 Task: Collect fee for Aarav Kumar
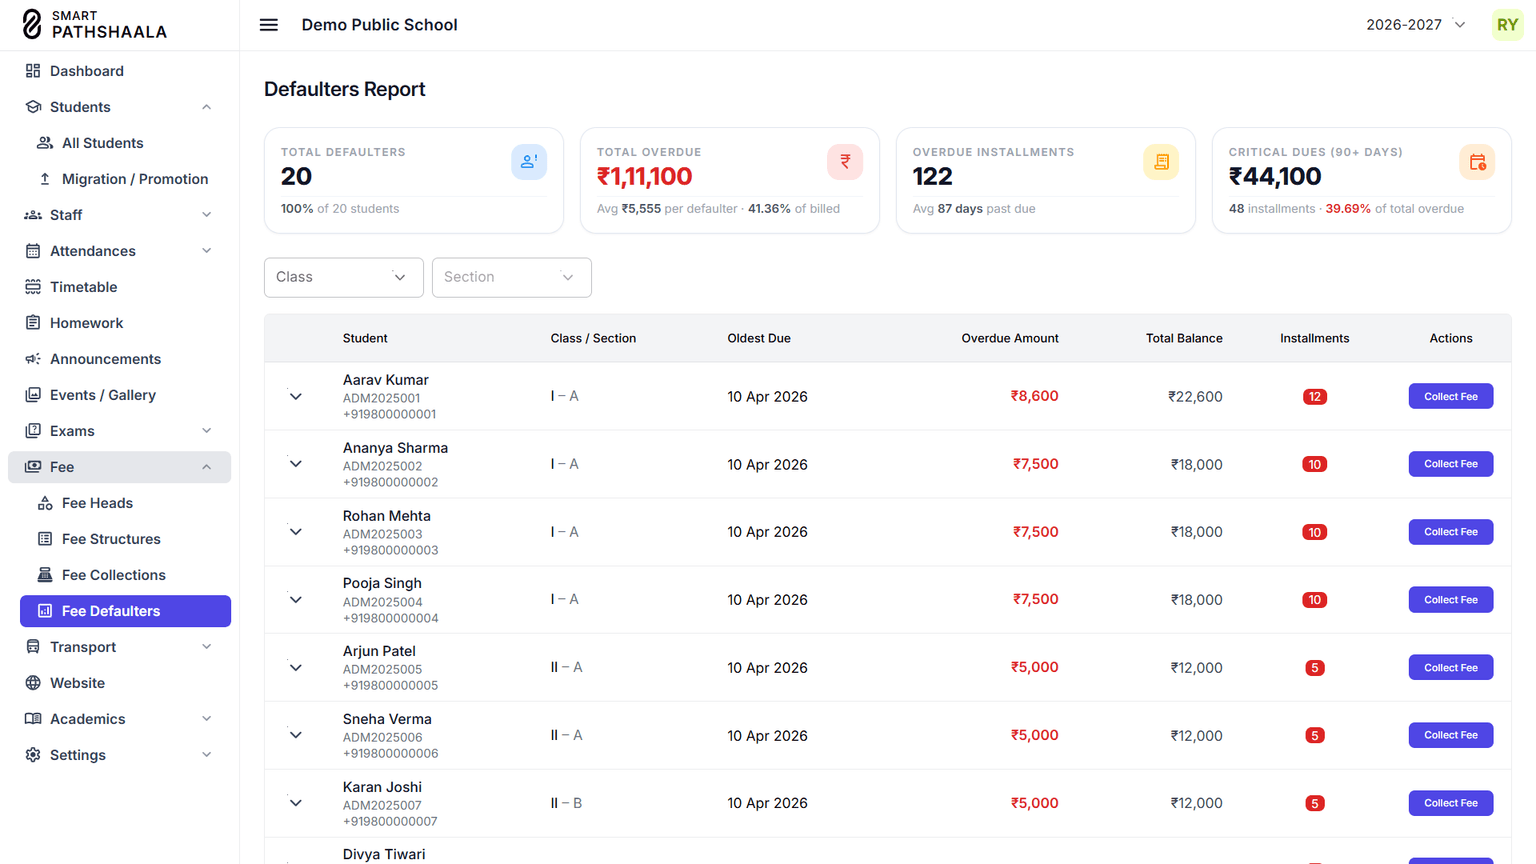pos(1451,396)
